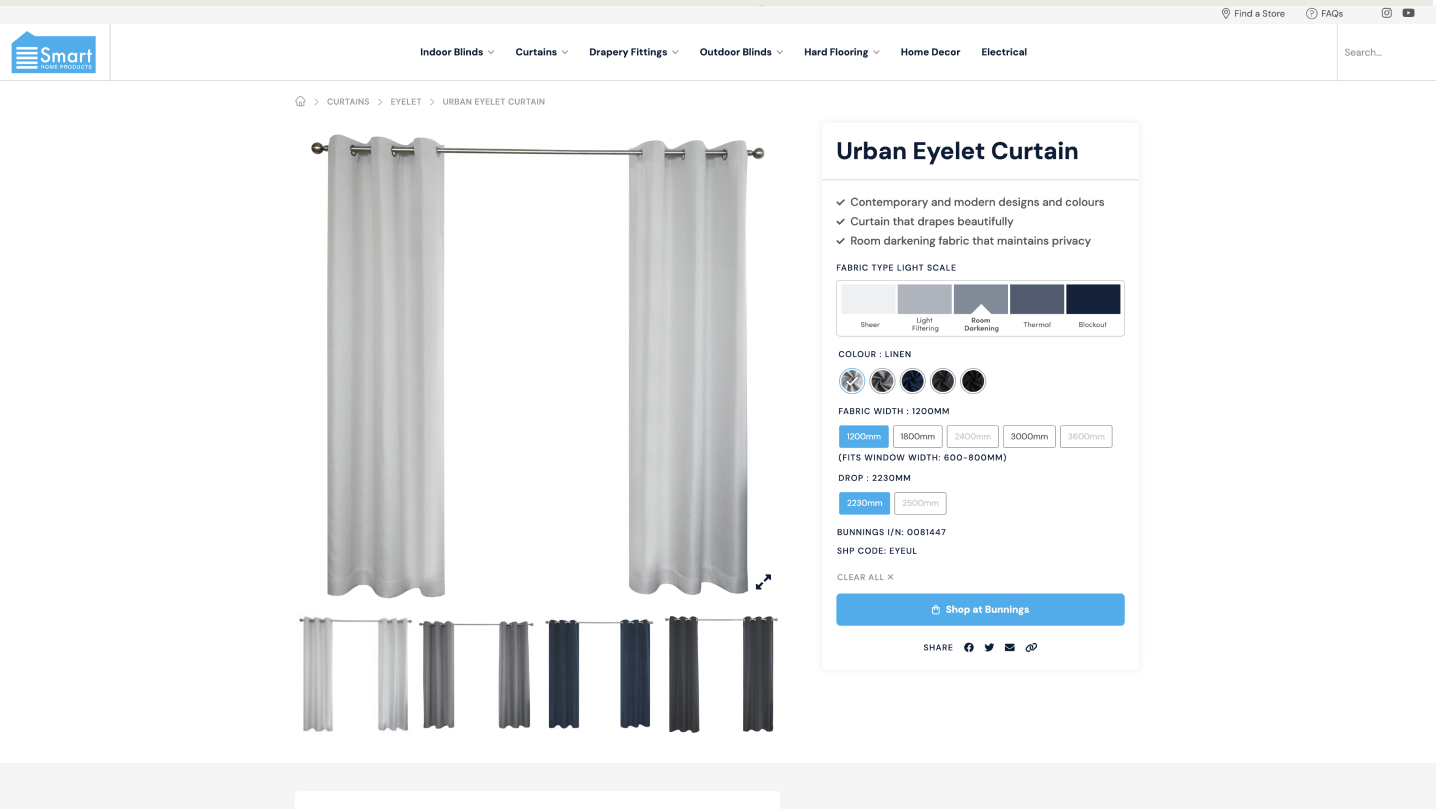Share via email icon

[x=1010, y=647]
